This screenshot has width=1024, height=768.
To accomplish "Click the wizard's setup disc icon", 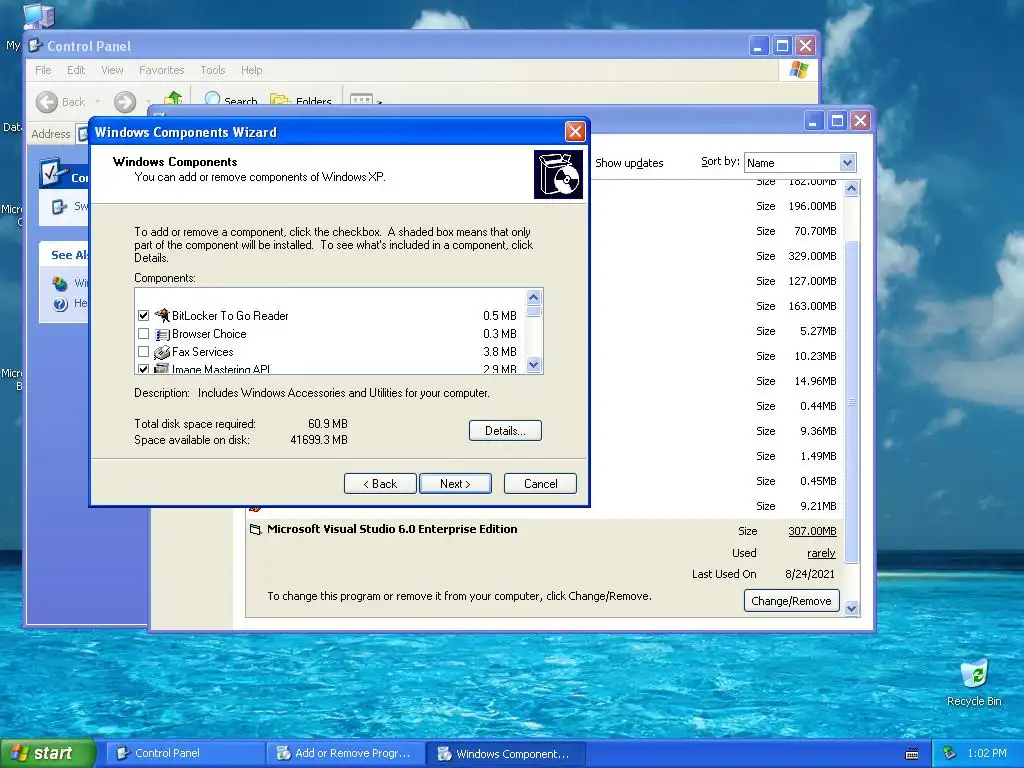I will pos(558,174).
